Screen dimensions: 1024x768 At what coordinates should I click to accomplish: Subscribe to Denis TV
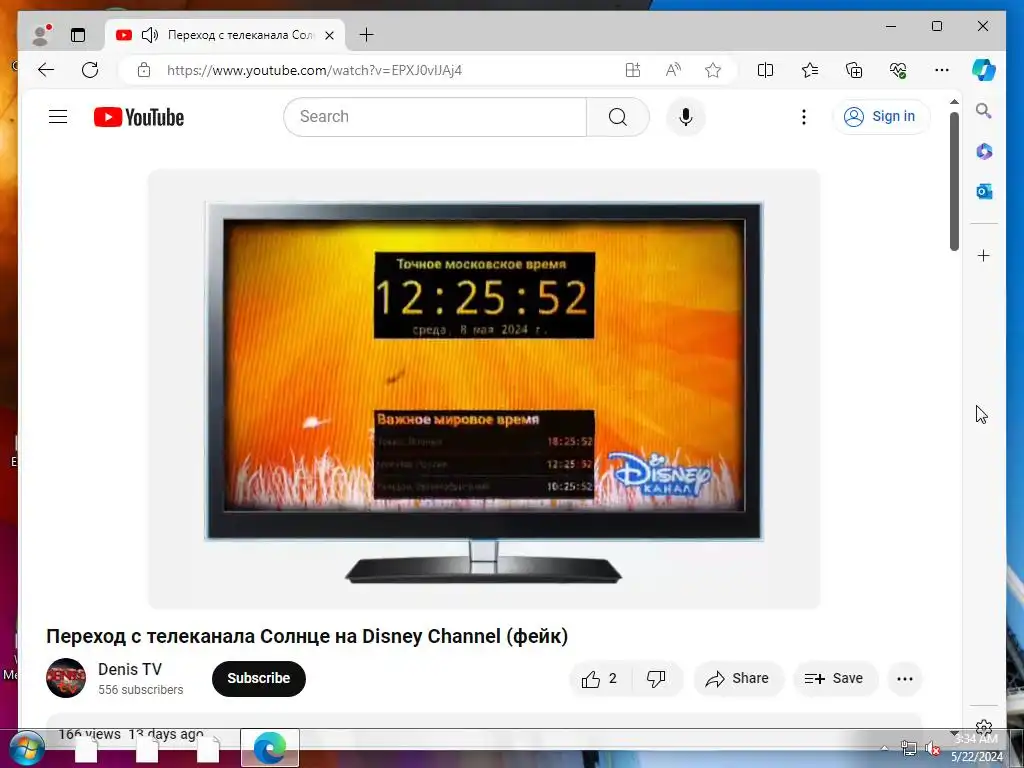pos(259,679)
